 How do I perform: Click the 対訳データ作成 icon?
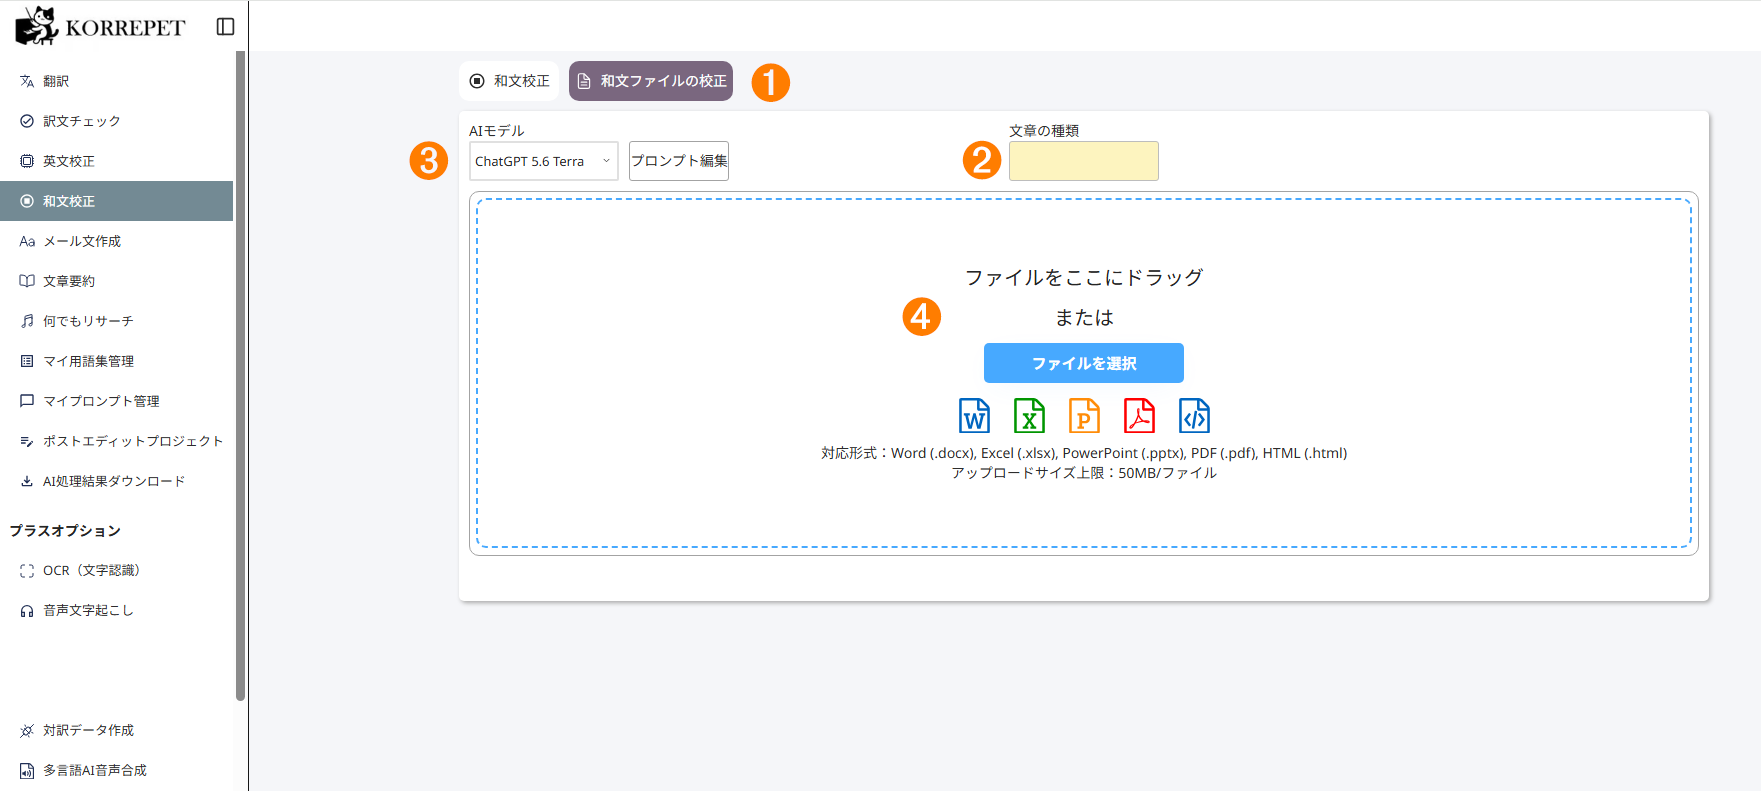click(27, 731)
